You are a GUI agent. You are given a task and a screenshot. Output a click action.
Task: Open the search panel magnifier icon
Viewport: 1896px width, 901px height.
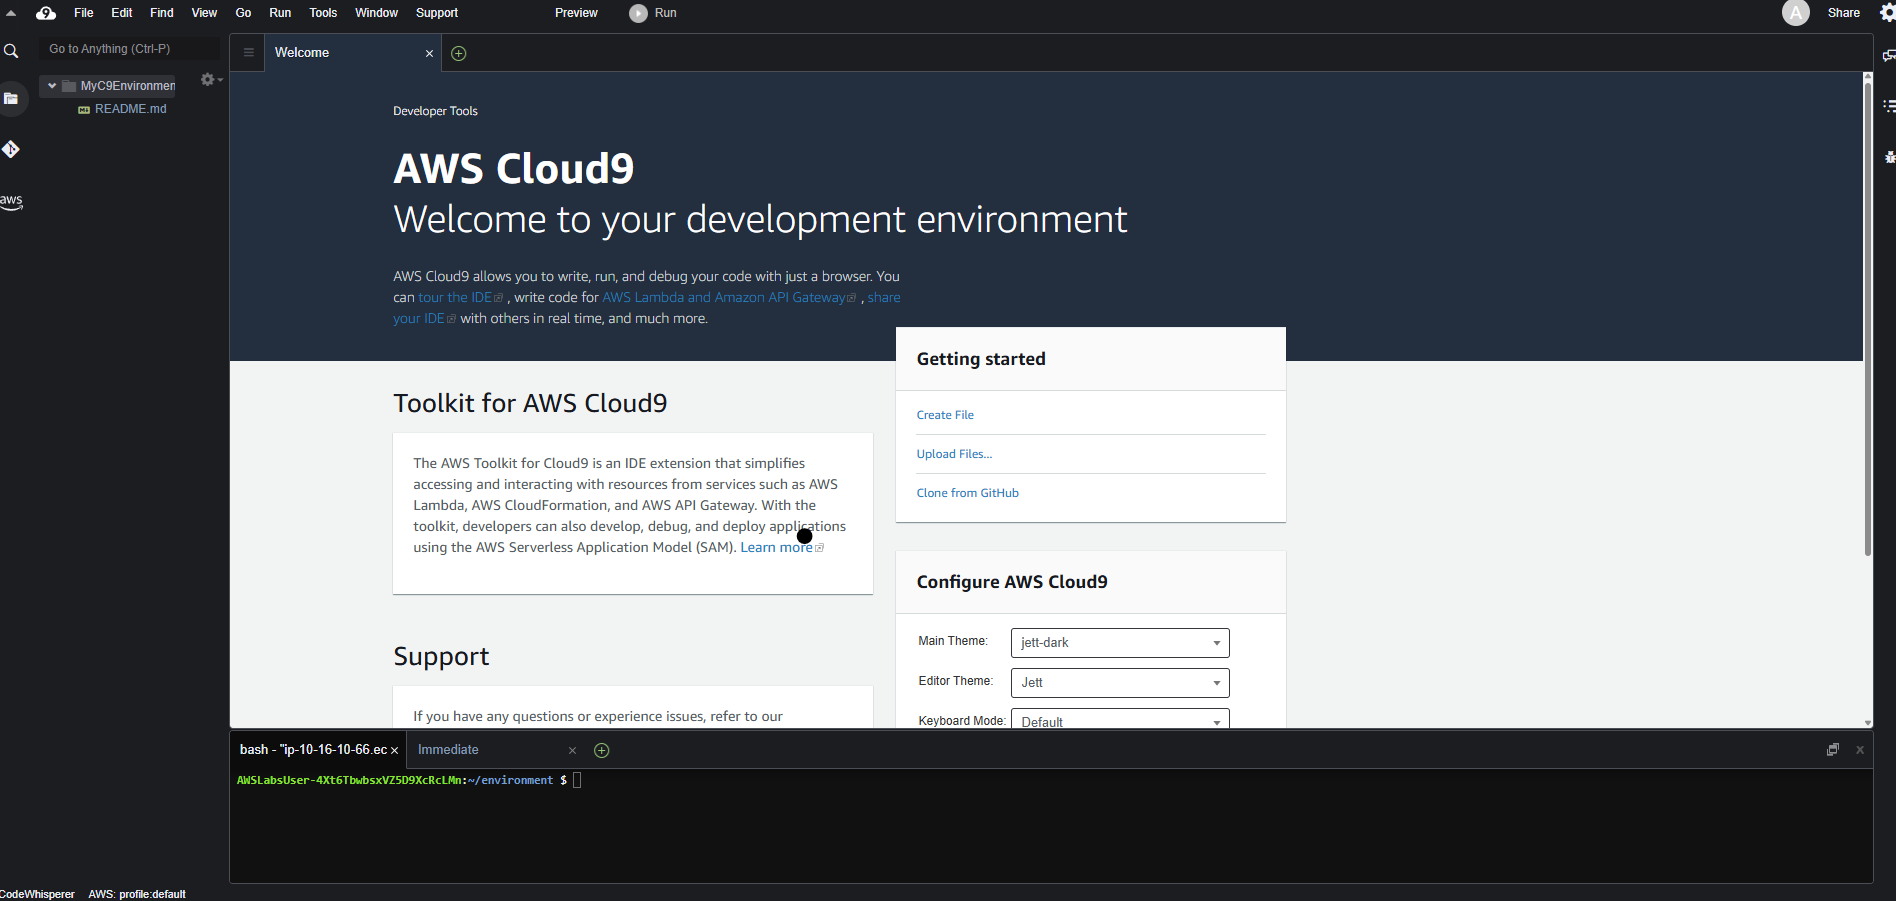click(11, 51)
